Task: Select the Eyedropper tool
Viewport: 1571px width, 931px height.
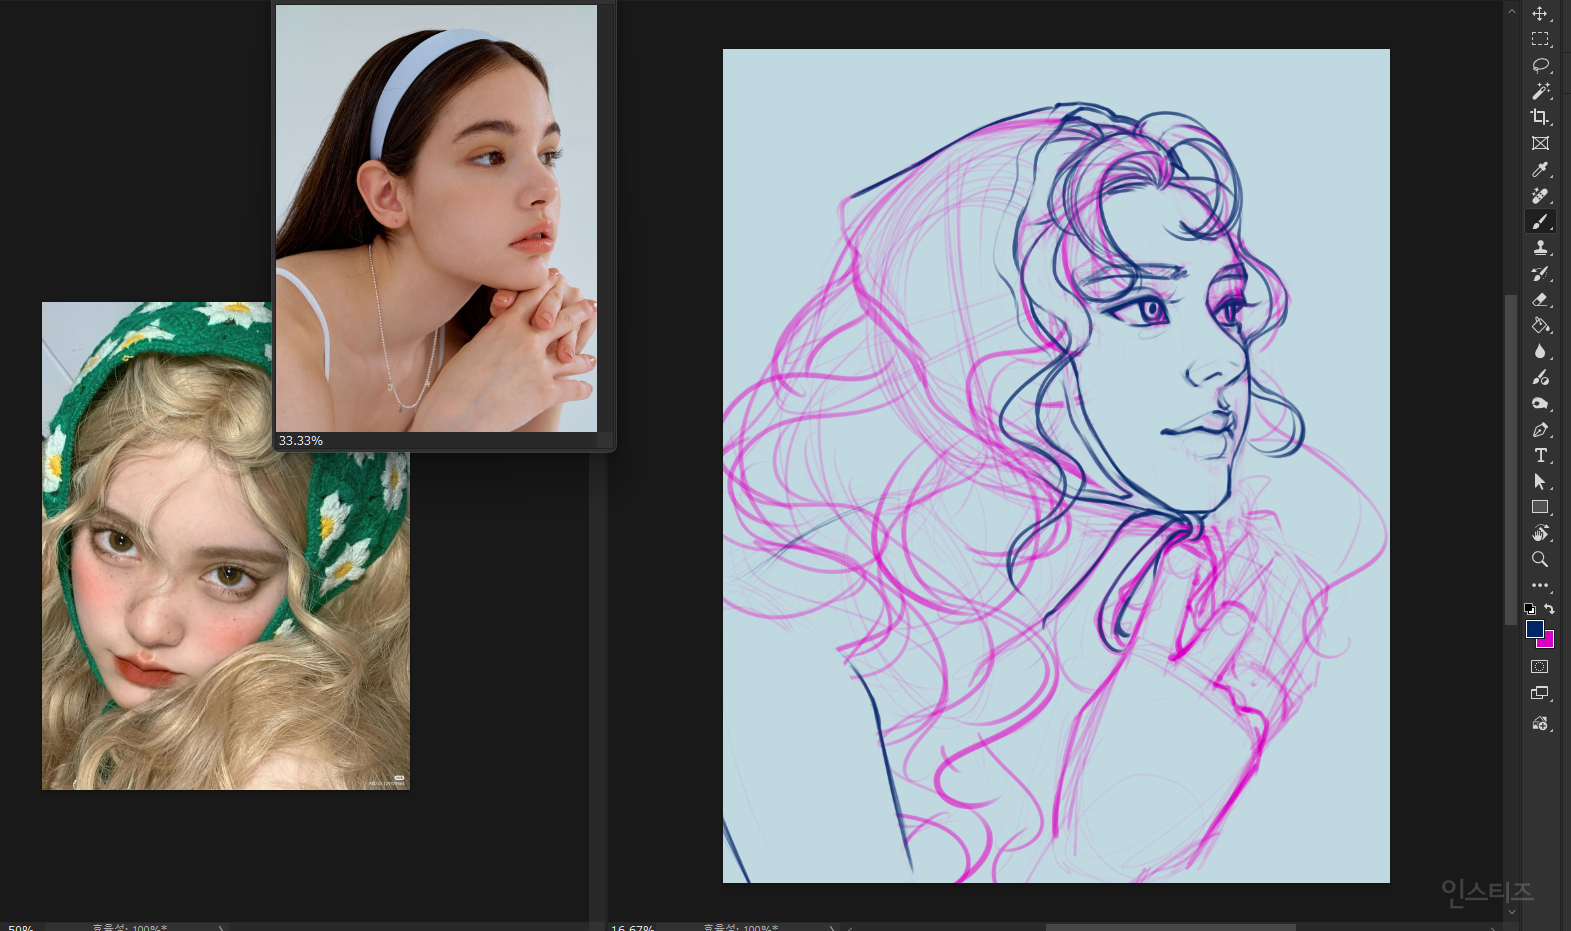Action: 1540,170
